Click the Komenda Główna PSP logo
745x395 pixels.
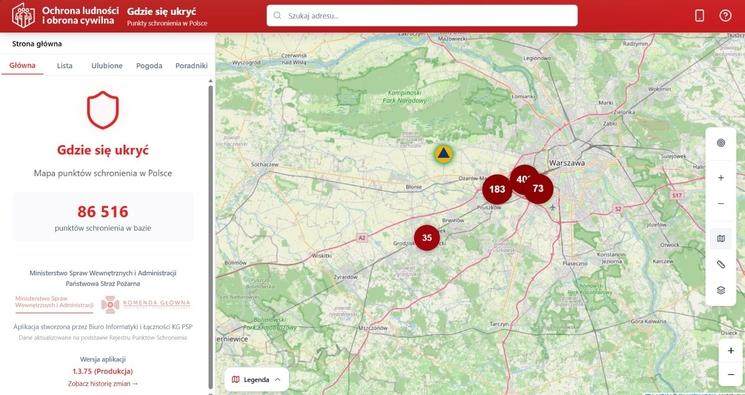(x=146, y=304)
